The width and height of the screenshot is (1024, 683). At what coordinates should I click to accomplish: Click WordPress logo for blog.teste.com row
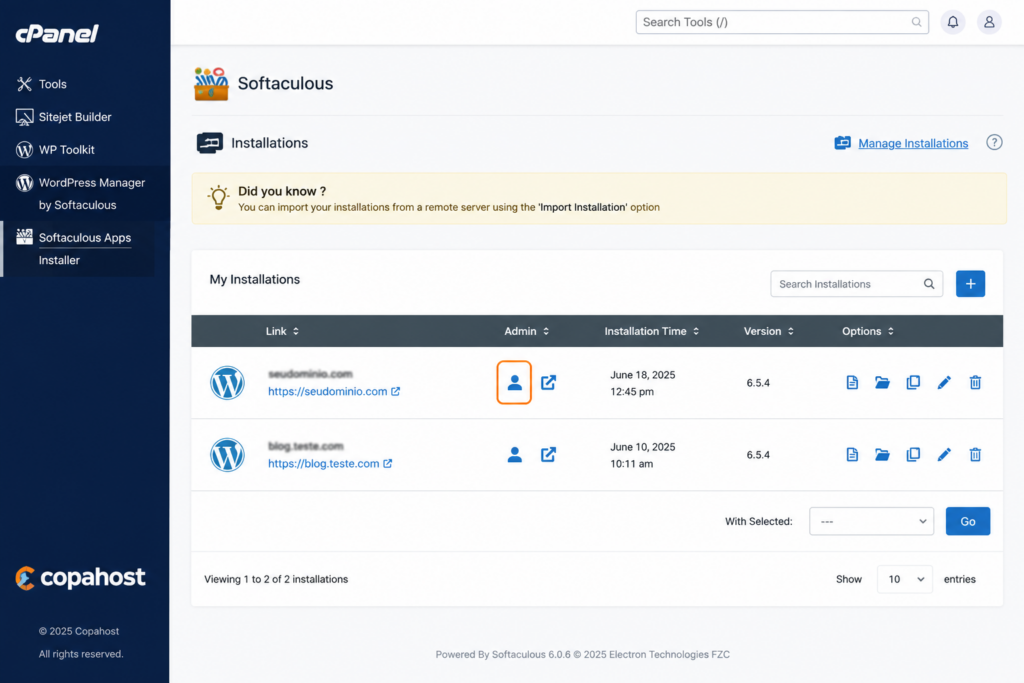(227, 454)
